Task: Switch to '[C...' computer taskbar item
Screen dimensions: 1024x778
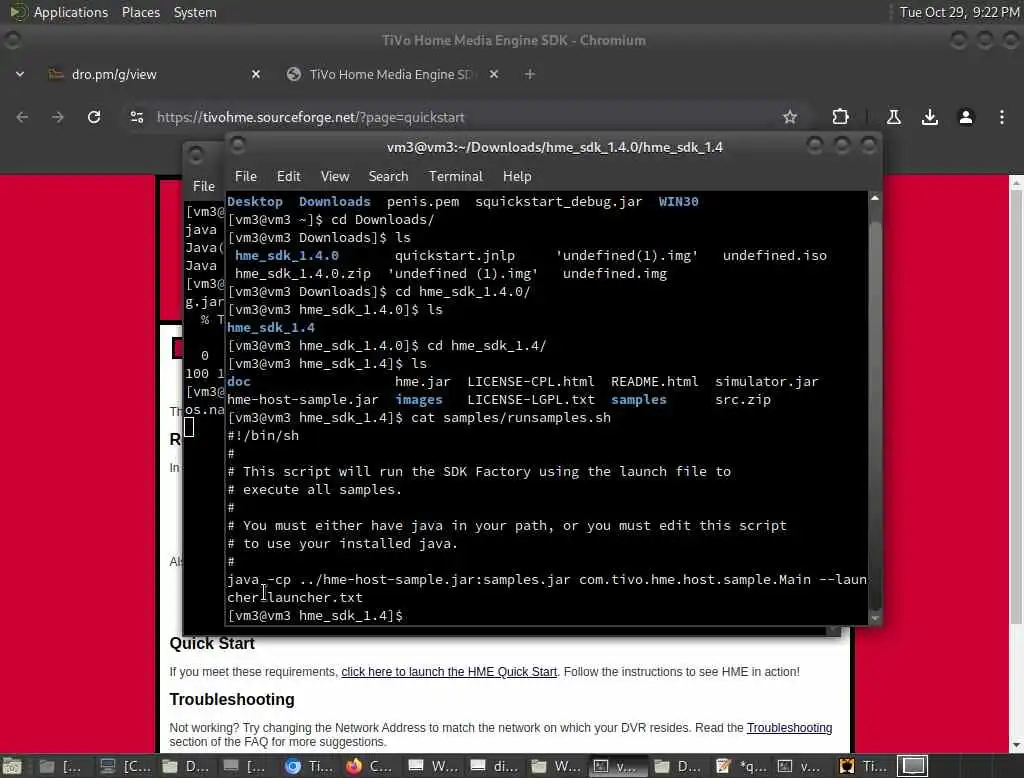Action: [125, 766]
